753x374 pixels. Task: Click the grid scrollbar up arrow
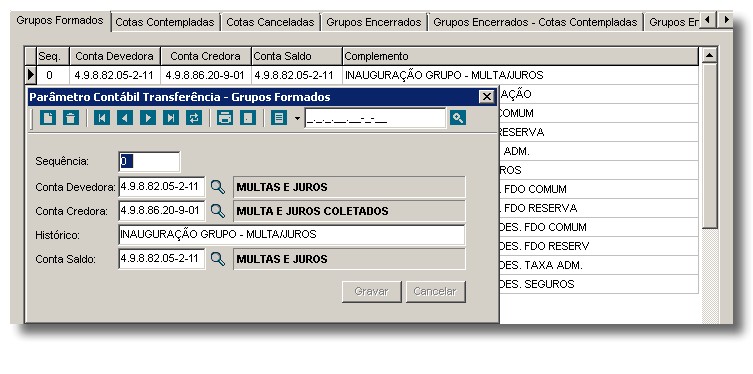tap(709, 55)
